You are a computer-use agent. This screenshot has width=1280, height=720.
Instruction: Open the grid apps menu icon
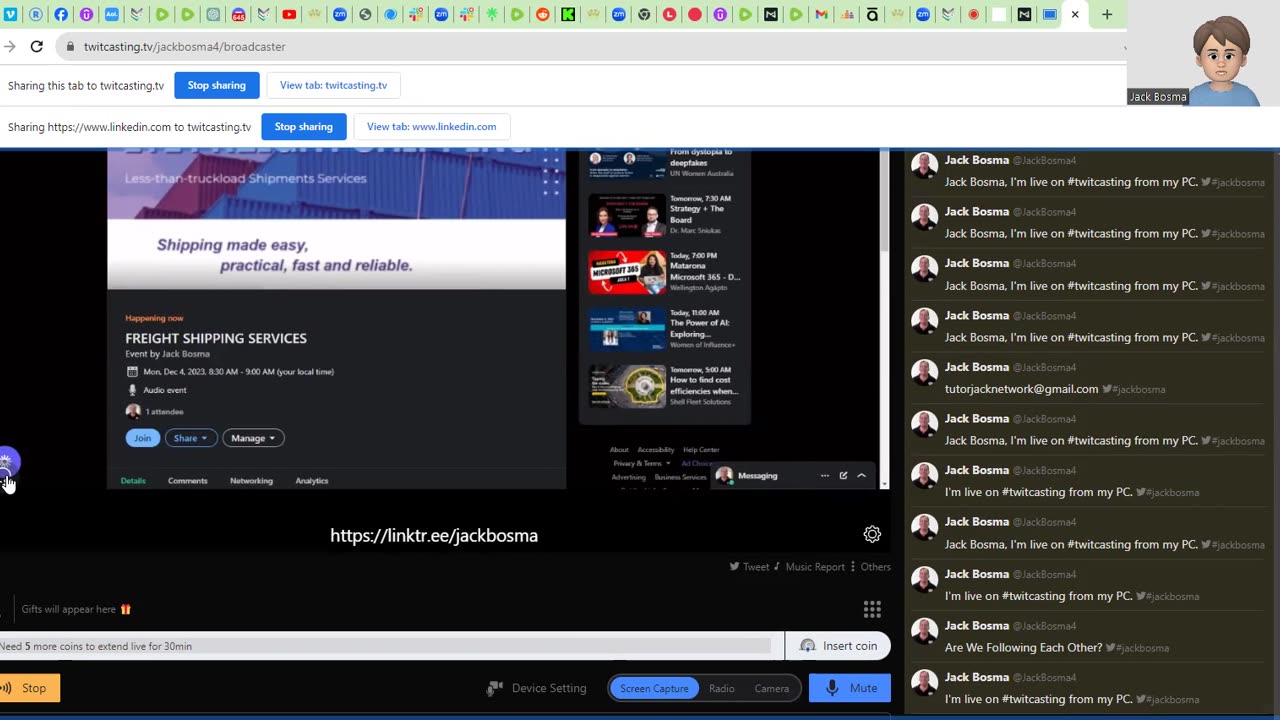click(872, 610)
